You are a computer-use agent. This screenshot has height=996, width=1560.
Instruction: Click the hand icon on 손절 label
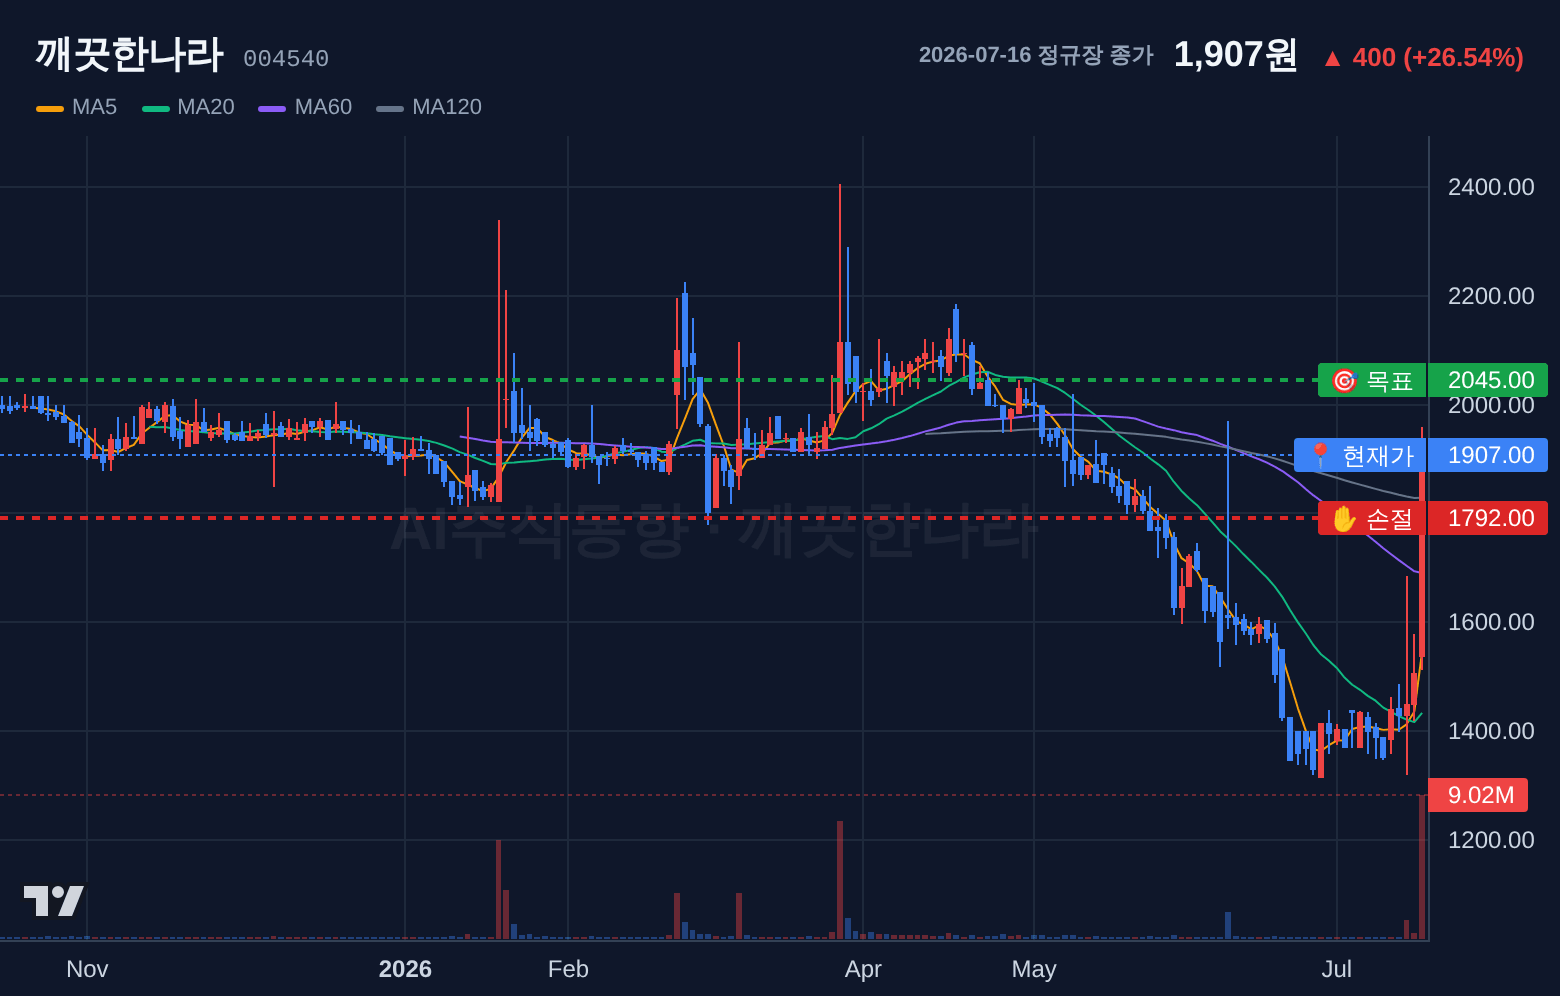pyautogui.click(x=1344, y=519)
